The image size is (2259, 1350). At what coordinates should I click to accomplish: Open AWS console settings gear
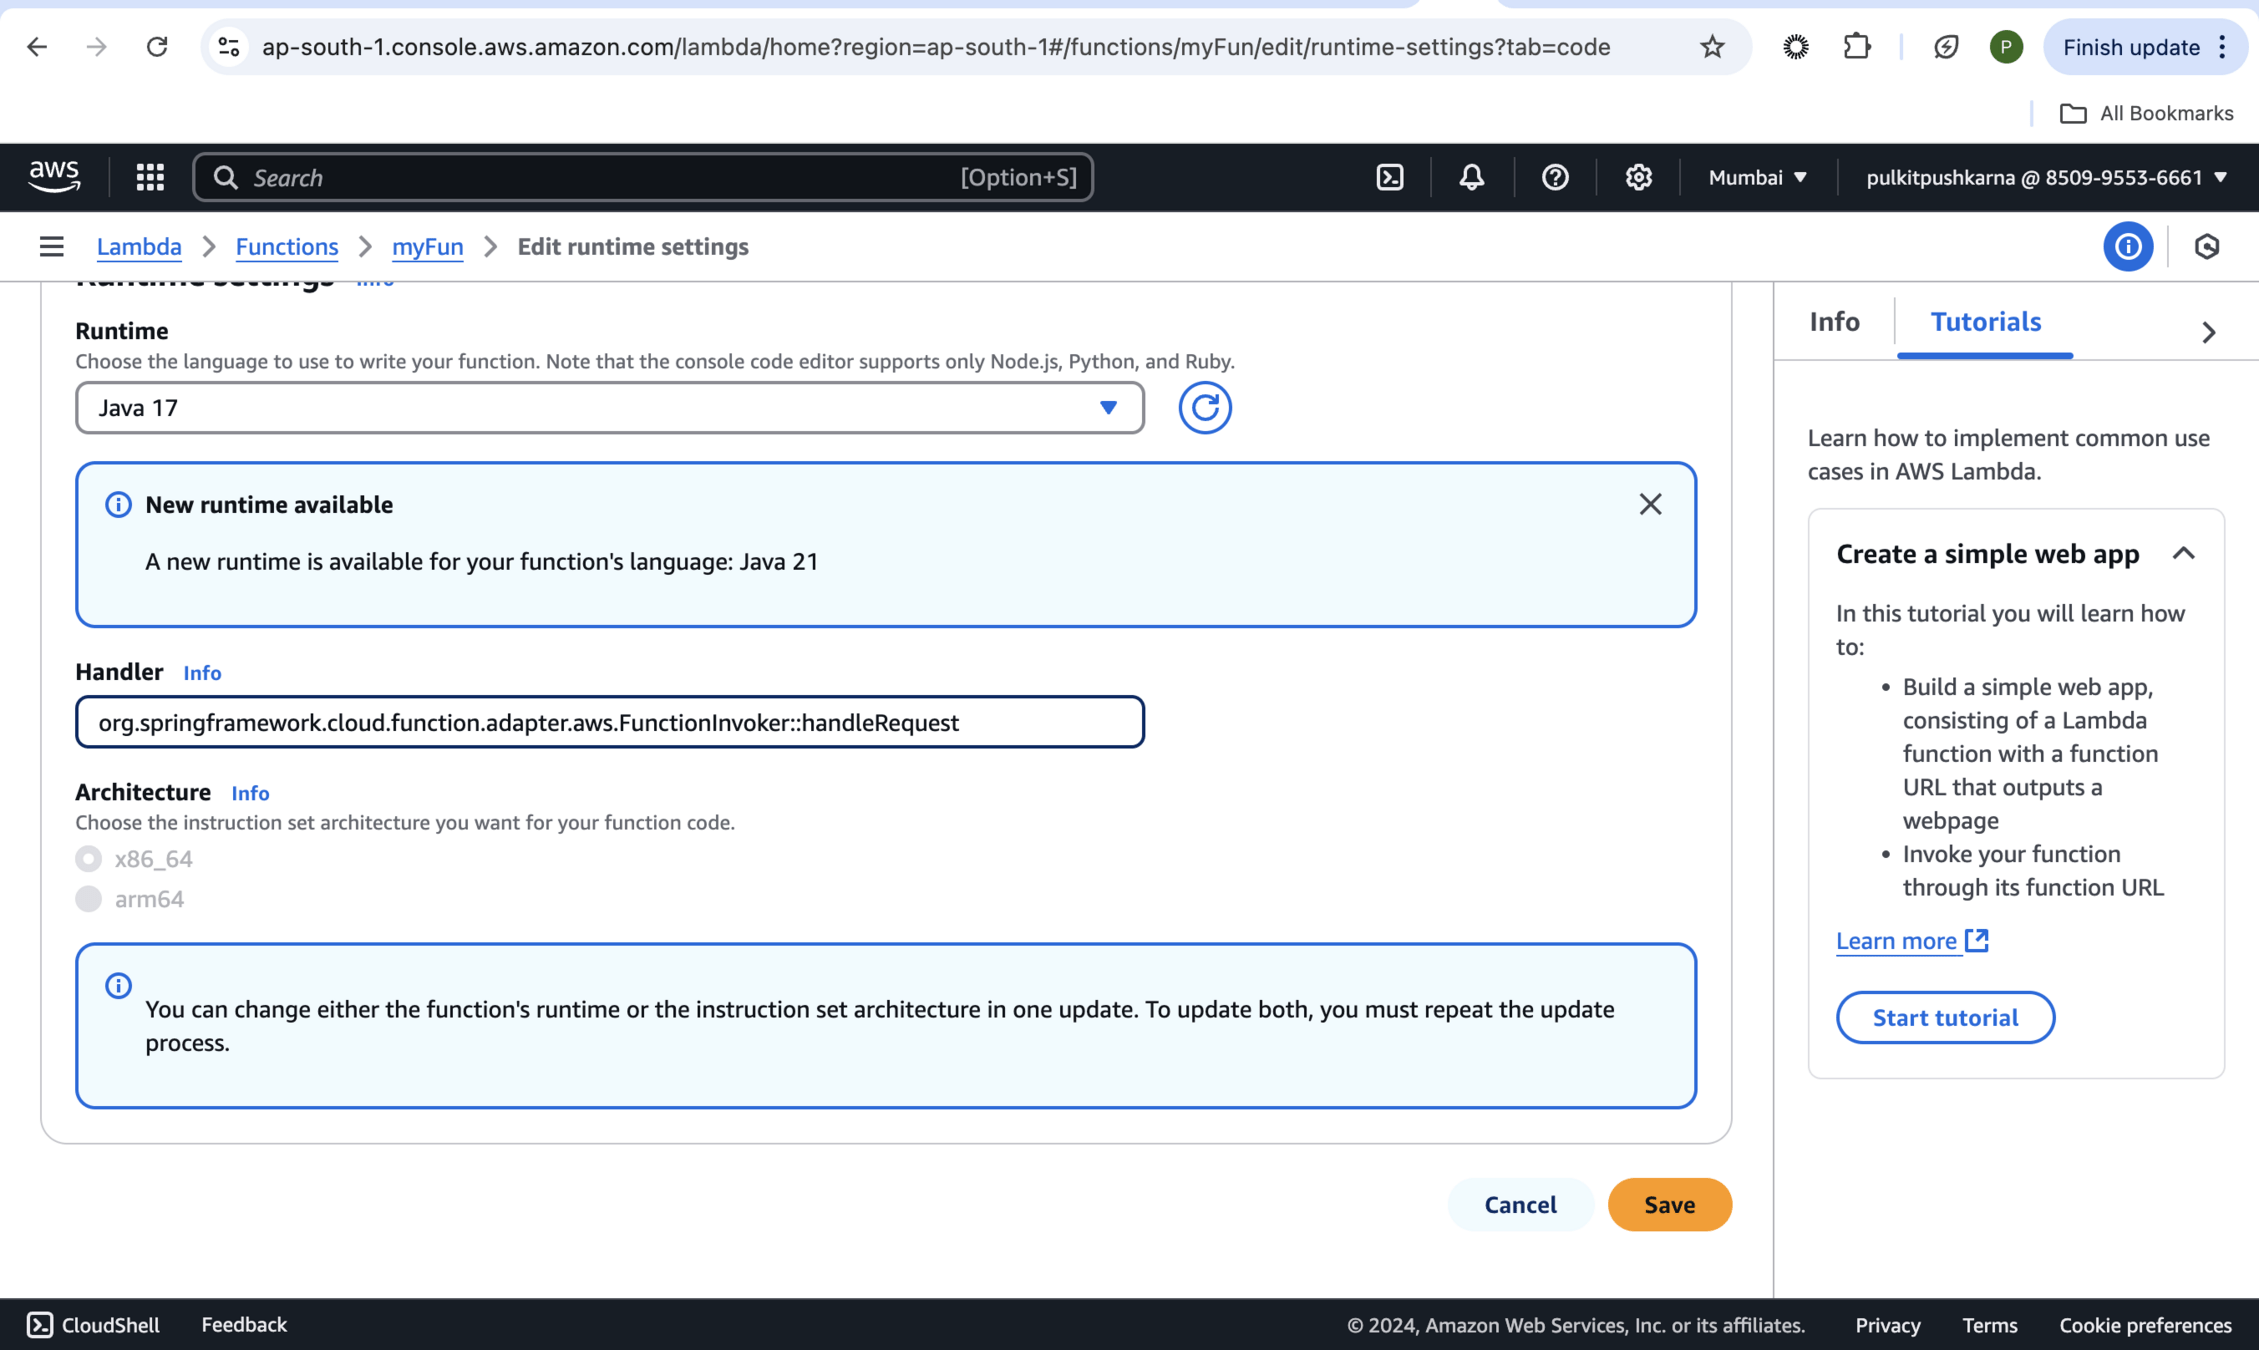(x=1637, y=177)
